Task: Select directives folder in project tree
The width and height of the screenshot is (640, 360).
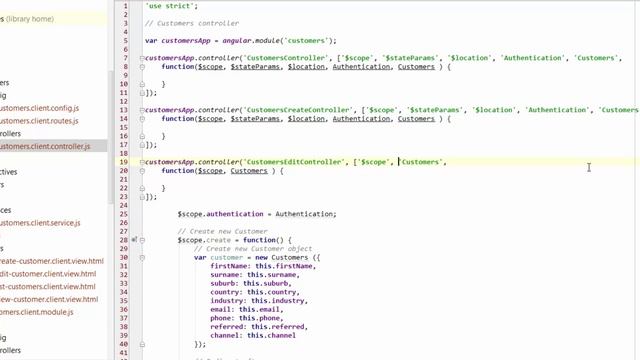Action: coord(9,172)
